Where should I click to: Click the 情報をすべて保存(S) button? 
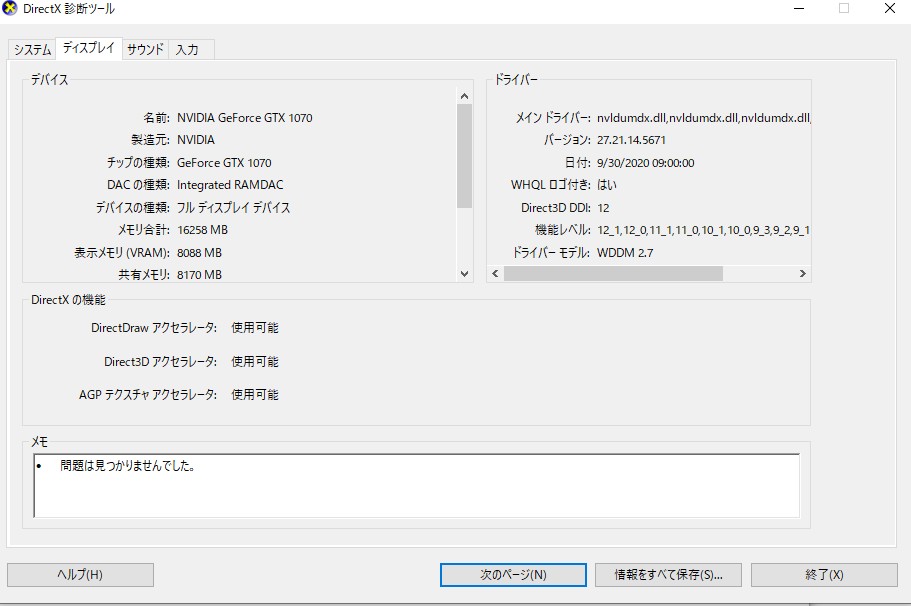point(668,574)
